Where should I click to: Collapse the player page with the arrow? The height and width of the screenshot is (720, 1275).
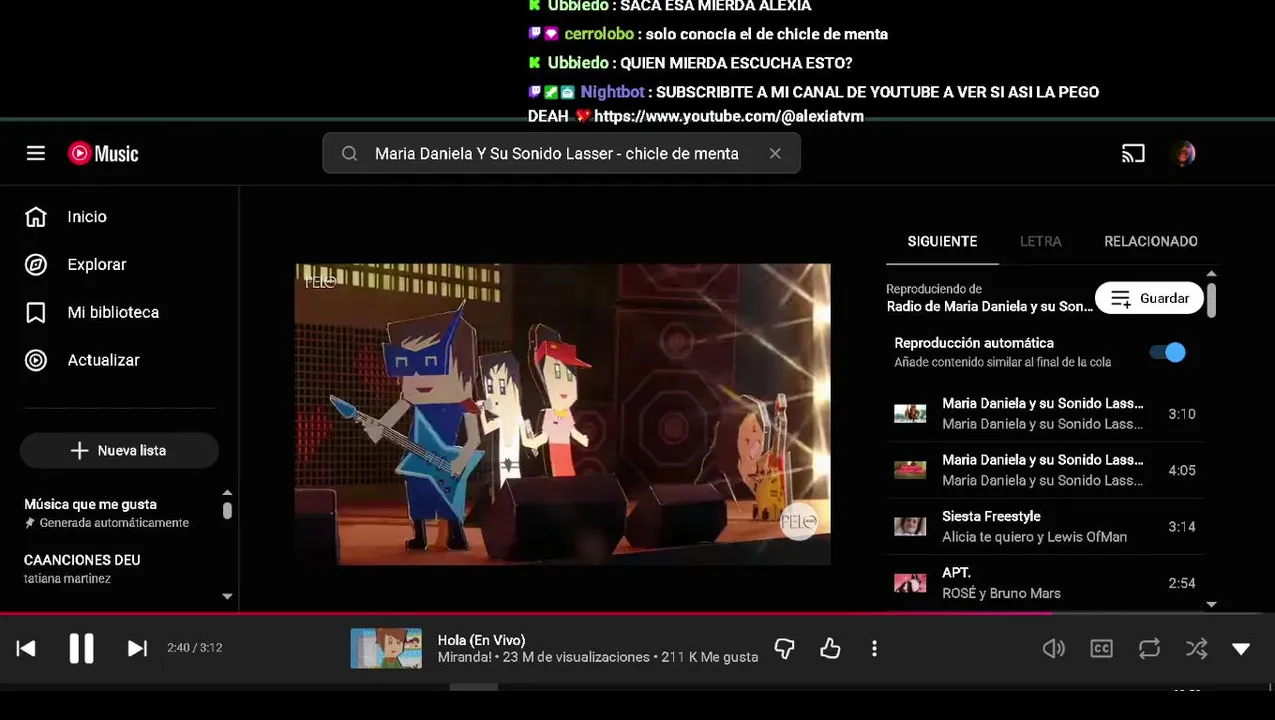1241,649
